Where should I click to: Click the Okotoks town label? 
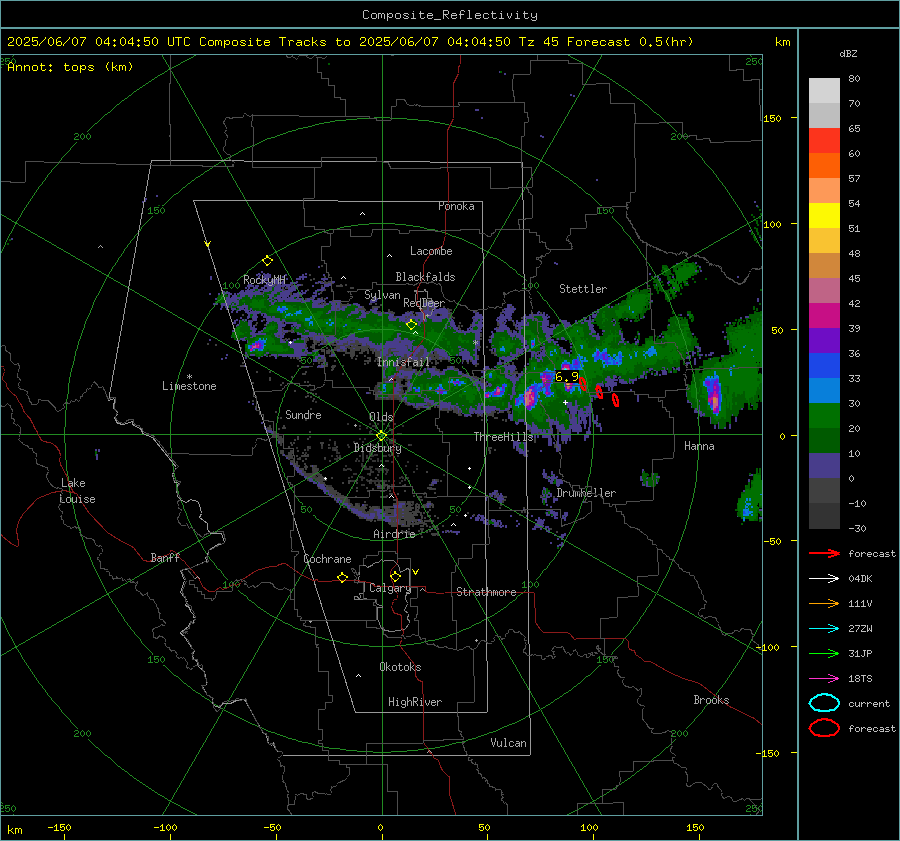(x=400, y=667)
